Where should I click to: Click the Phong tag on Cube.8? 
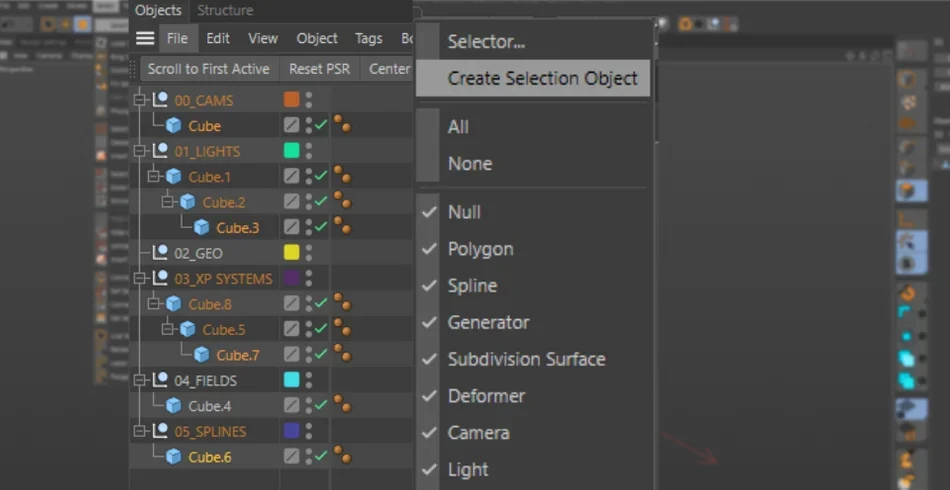pyautogui.click(x=342, y=302)
